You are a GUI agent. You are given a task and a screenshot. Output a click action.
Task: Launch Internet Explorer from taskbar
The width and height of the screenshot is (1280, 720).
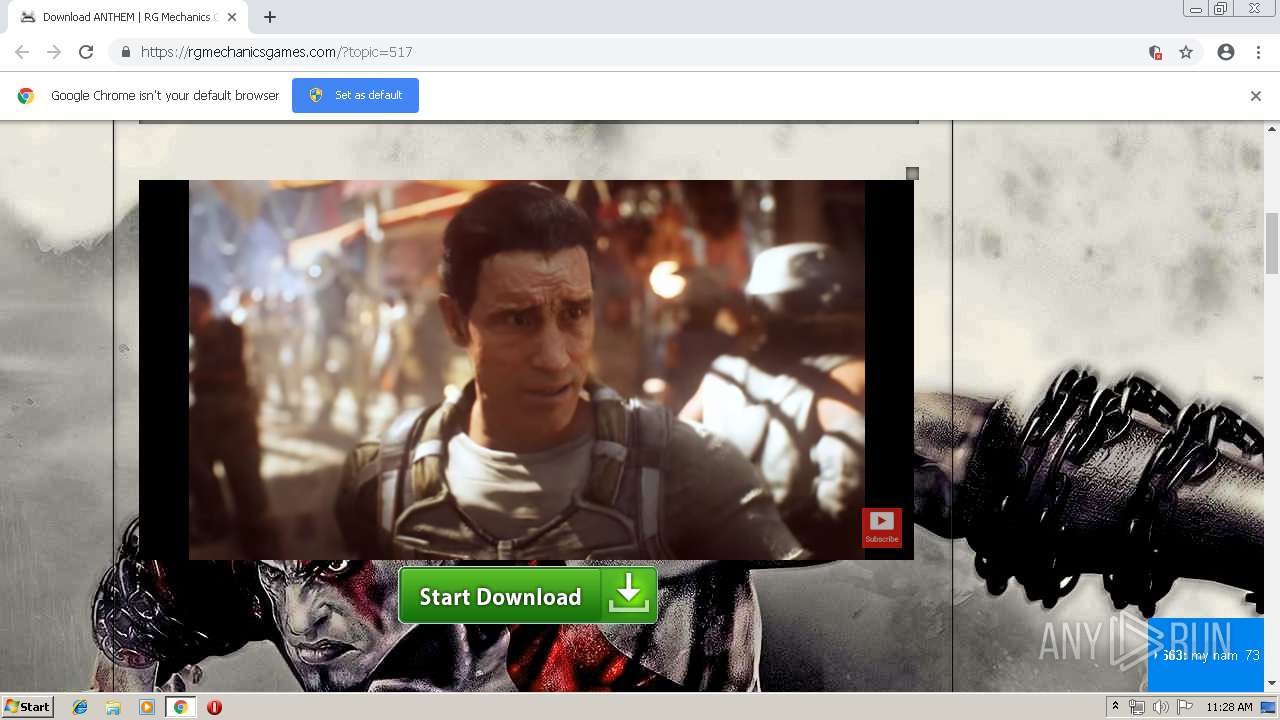tap(80, 707)
